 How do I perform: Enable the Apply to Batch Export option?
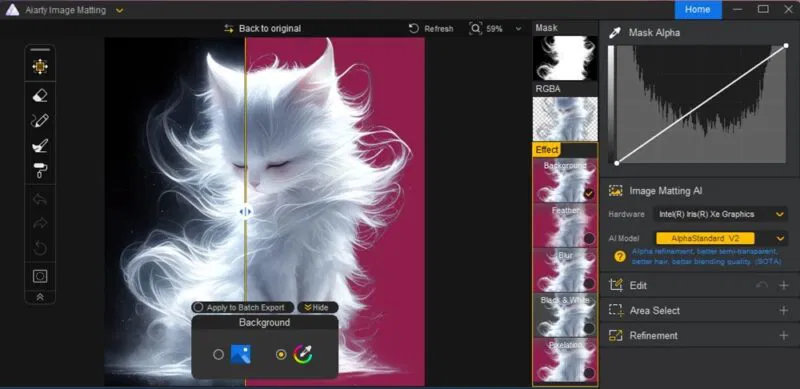click(x=198, y=307)
